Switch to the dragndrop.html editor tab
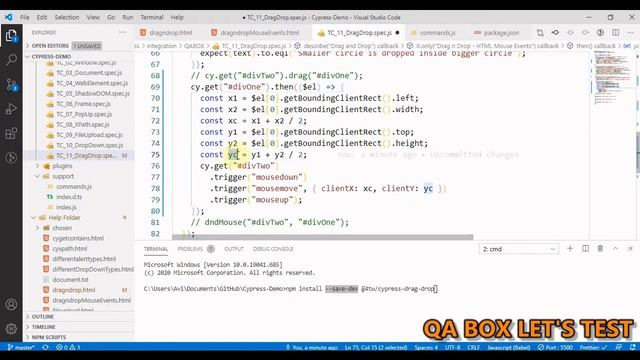Viewport: 640px width, 360px height. (x=170, y=33)
